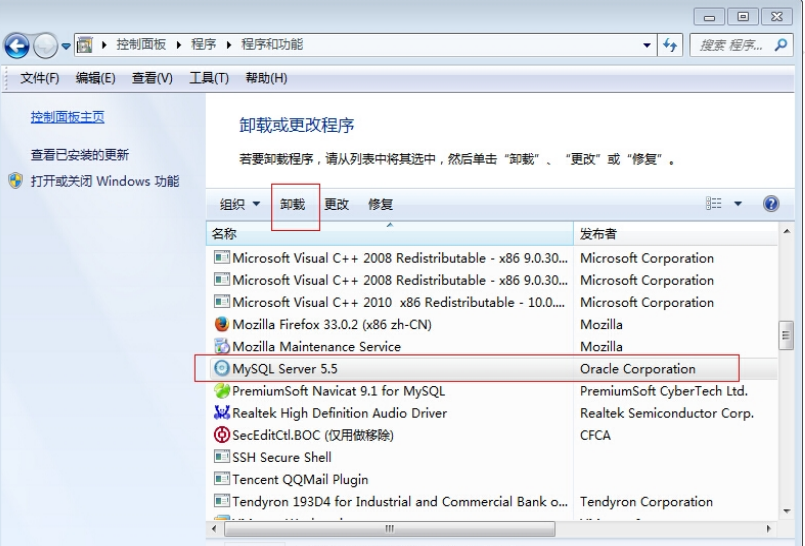
Task: Click the Back navigation arrow
Action: click(x=17, y=46)
